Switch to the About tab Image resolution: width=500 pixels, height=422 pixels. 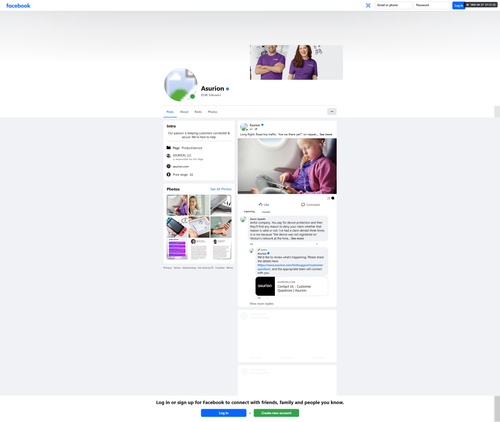coord(184,112)
